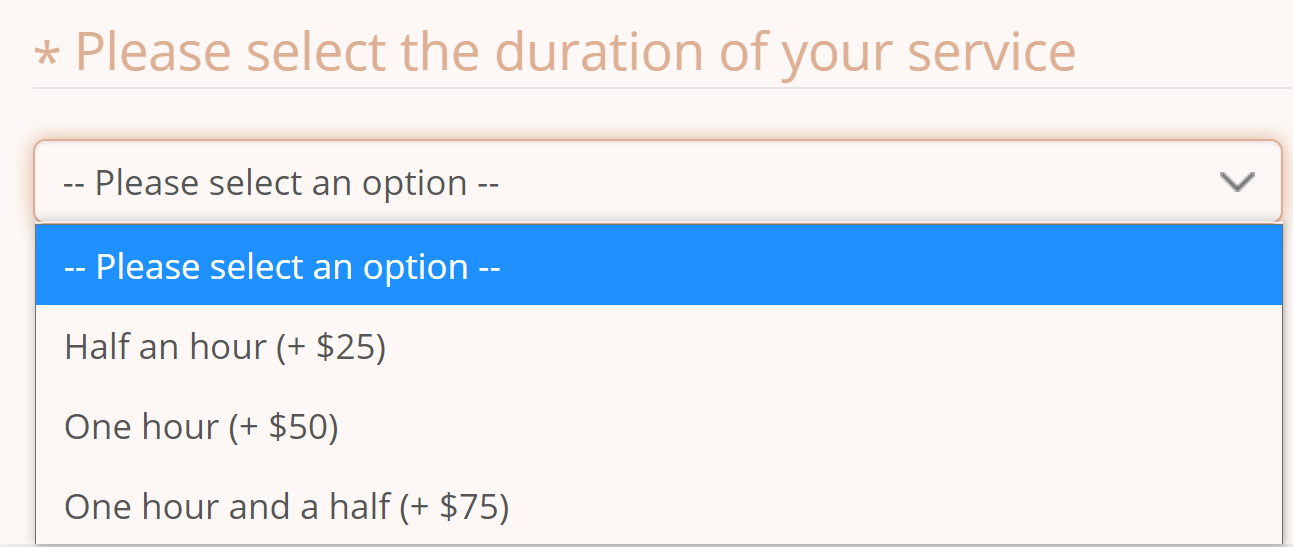This screenshot has height=547, width=1293.
Task: Pick the 90-minute service duration
Action: tap(659, 506)
